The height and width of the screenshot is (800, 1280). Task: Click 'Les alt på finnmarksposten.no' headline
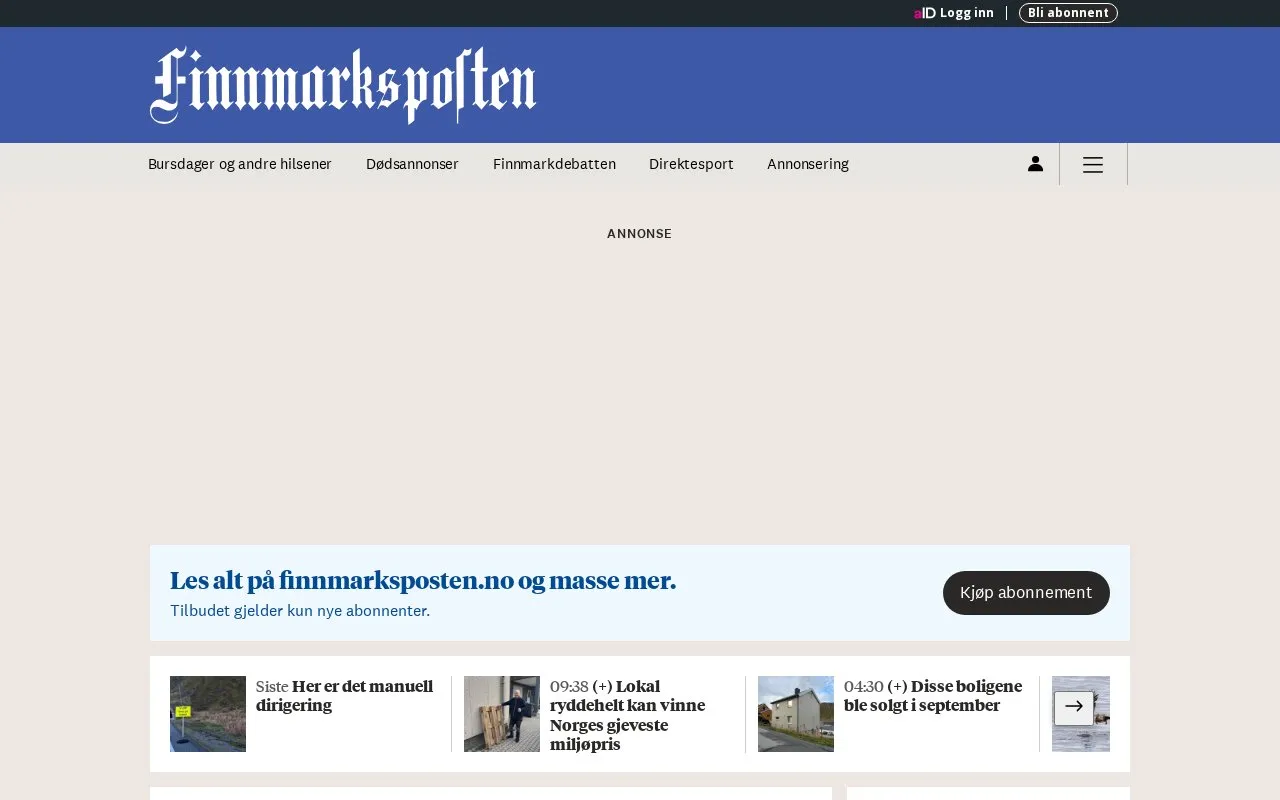coord(423,581)
